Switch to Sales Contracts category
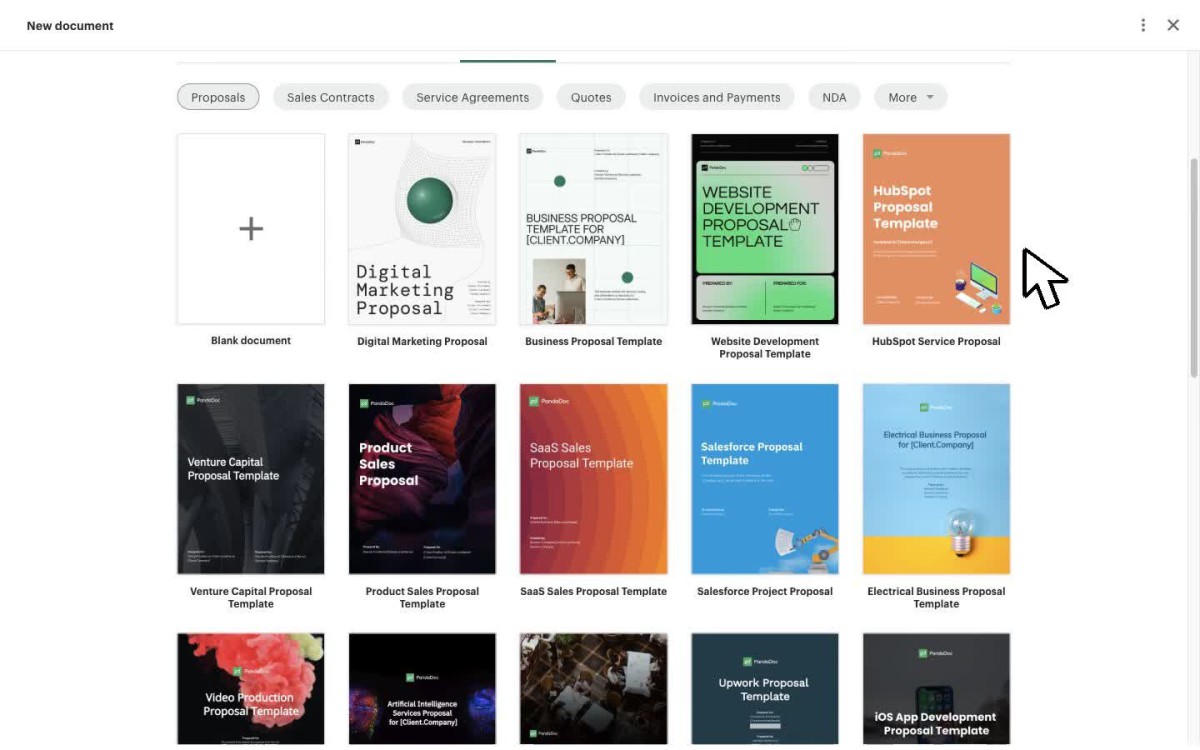This screenshot has height=750, width=1200. [331, 97]
